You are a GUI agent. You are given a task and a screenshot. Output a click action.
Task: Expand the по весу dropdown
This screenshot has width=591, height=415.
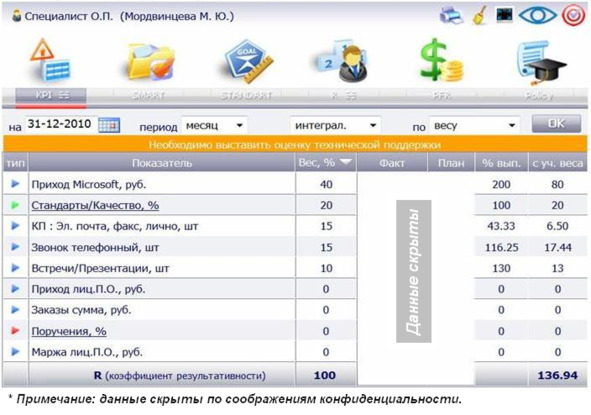474,126
